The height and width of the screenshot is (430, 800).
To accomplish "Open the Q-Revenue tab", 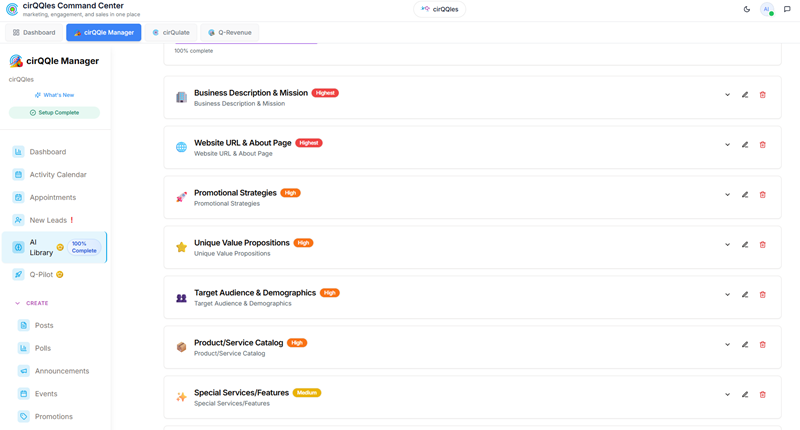I will pos(230,32).
